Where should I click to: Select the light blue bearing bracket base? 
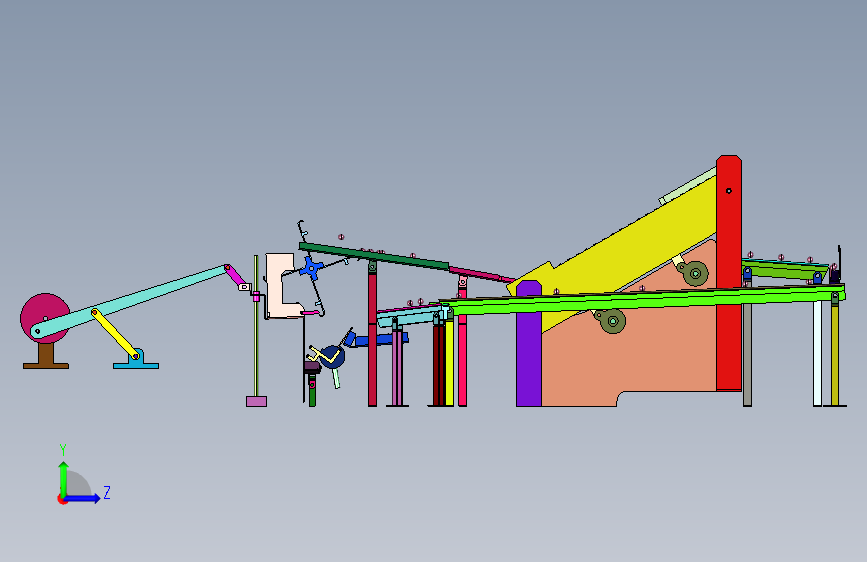(x=136, y=360)
